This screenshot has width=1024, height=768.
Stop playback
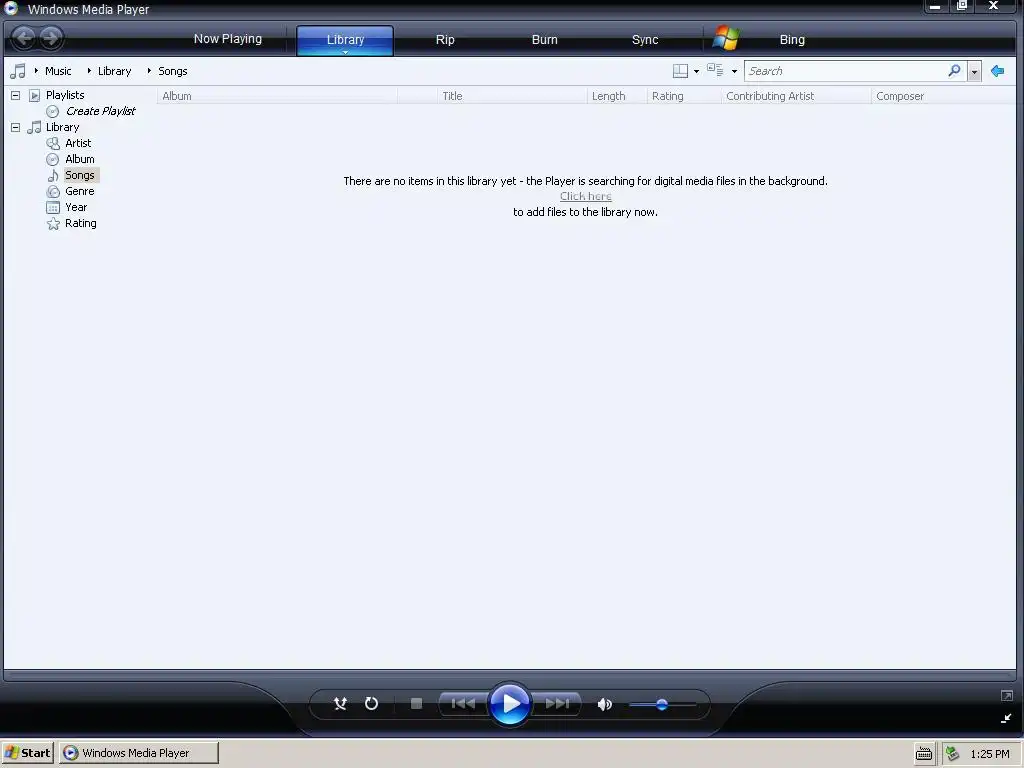pos(416,703)
